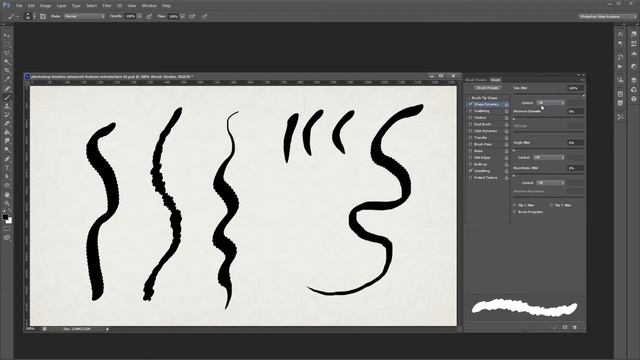Select the Clone Stamp tool
This screenshot has height=360, width=640.
7,106
